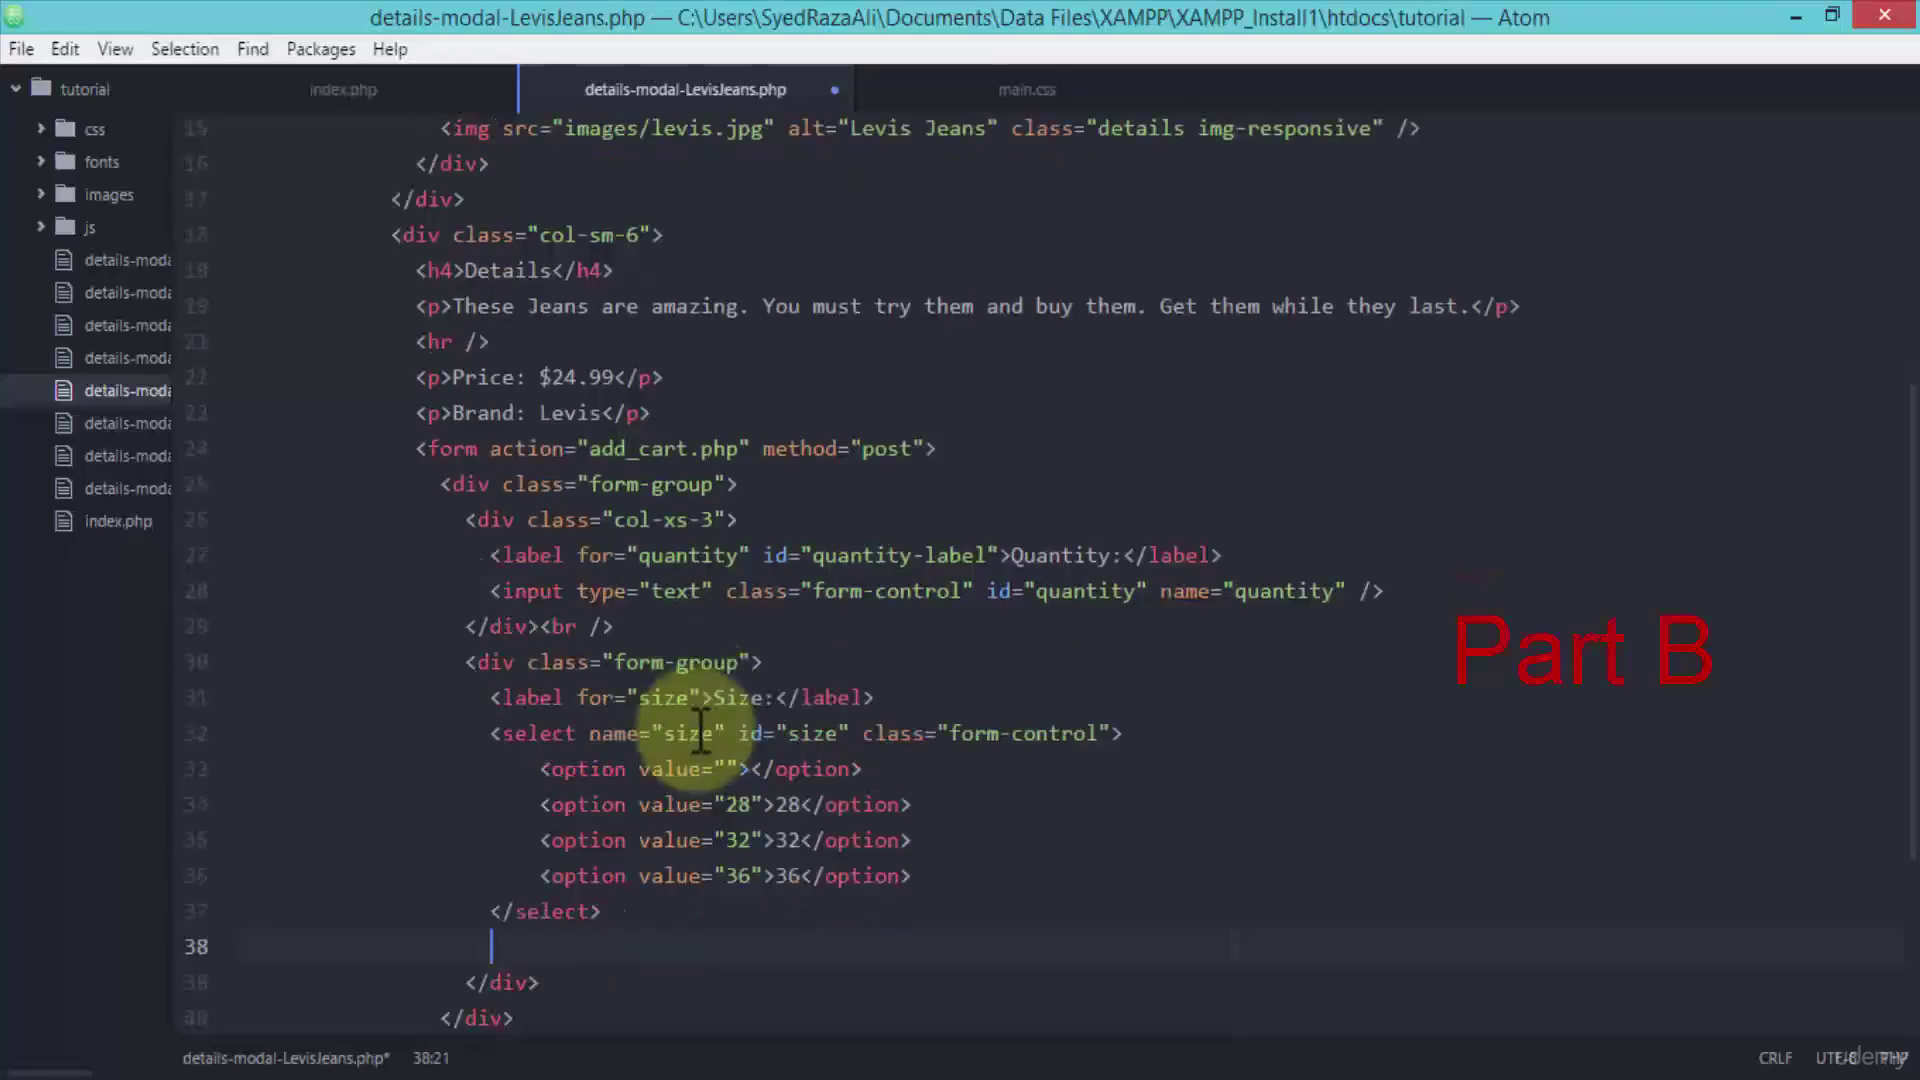The image size is (1920, 1080).
Task: Click the index.php file icon
Action: coord(64,521)
